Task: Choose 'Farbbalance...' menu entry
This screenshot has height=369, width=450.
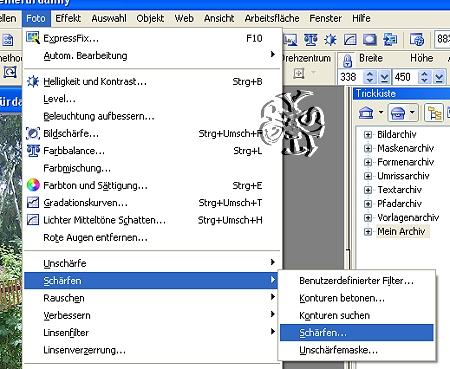Action: (152, 151)
